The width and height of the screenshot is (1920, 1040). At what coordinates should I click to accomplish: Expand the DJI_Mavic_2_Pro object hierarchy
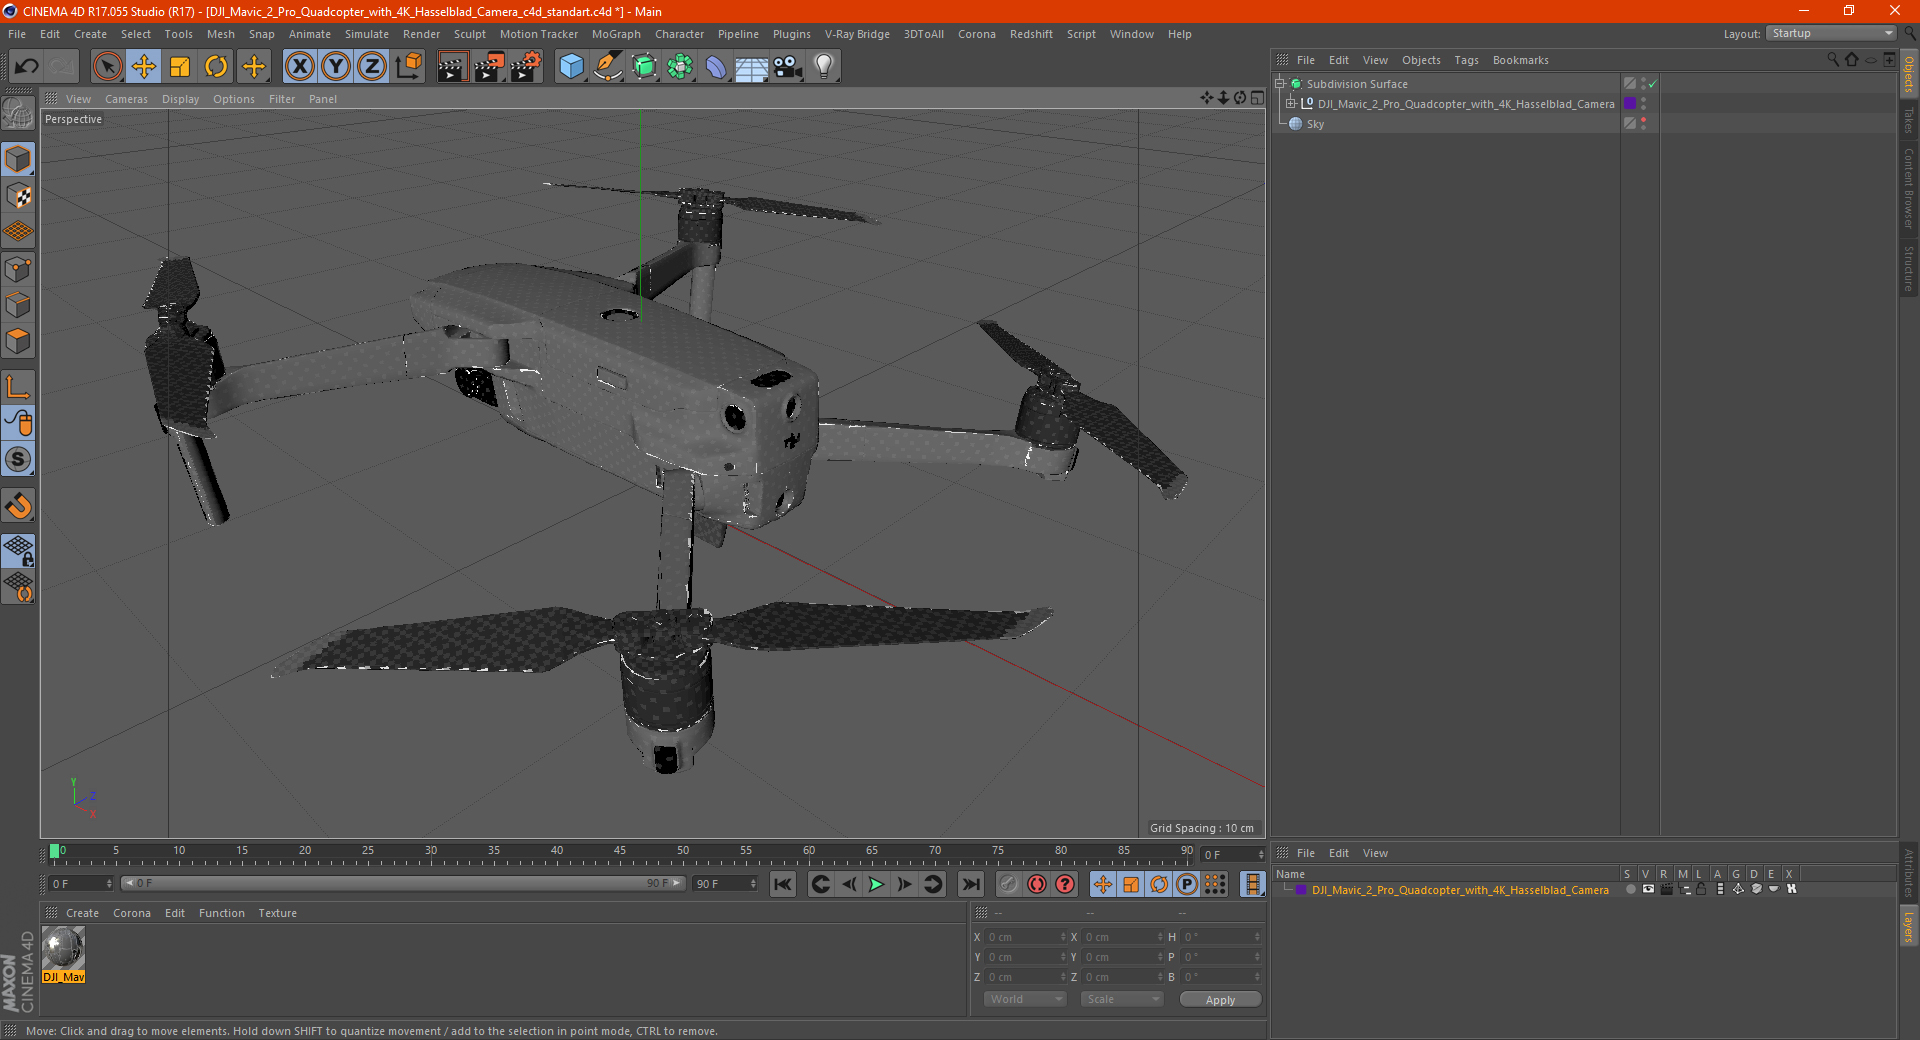(x=1291, y=104)
